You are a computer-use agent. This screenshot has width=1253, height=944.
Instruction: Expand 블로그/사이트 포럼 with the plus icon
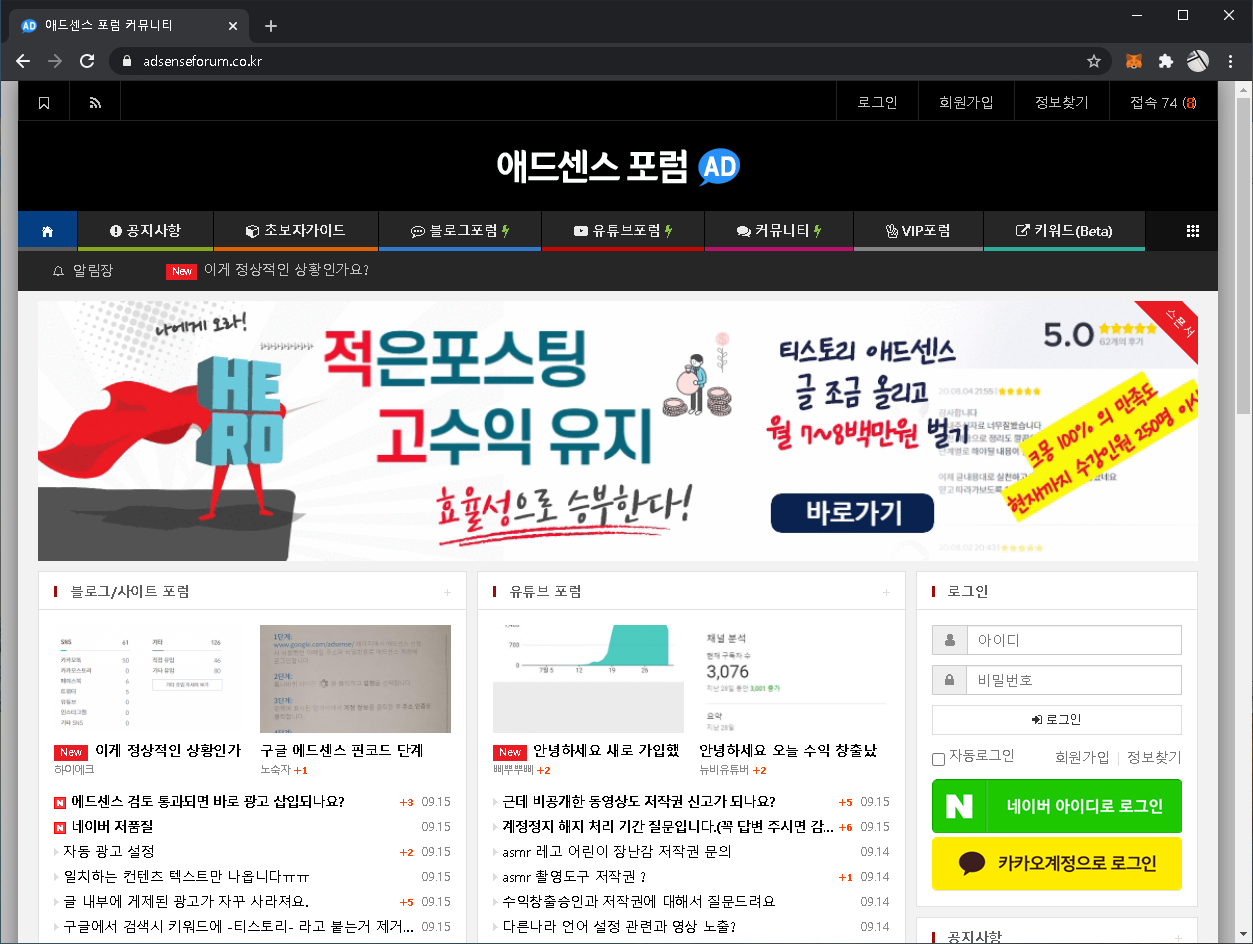447,592
